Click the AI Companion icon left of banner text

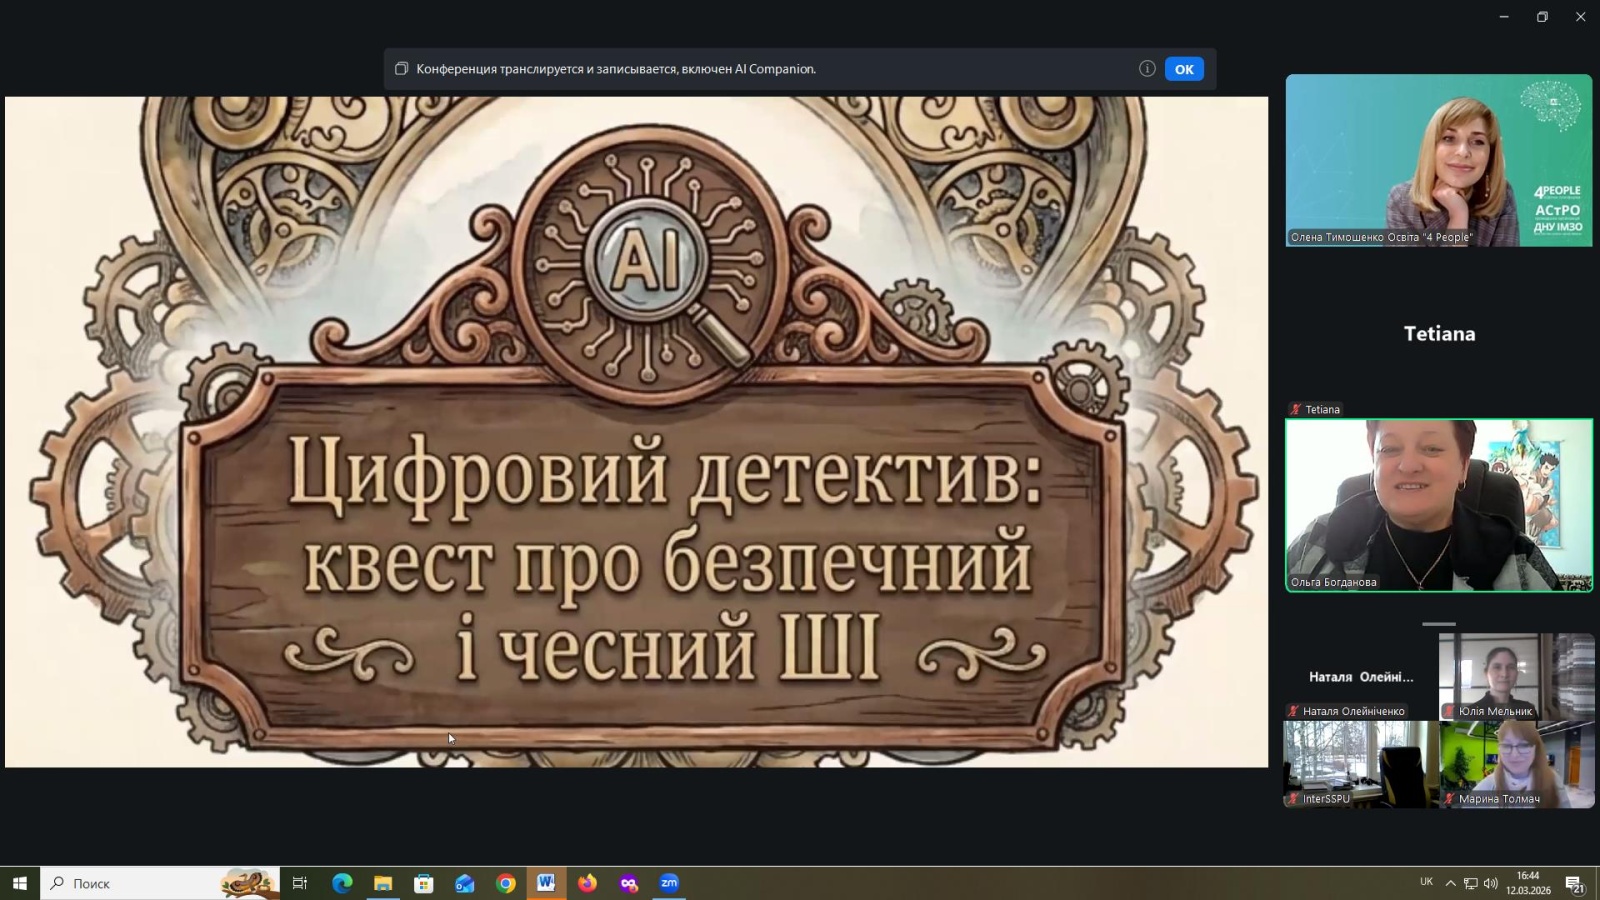[401, 69]
